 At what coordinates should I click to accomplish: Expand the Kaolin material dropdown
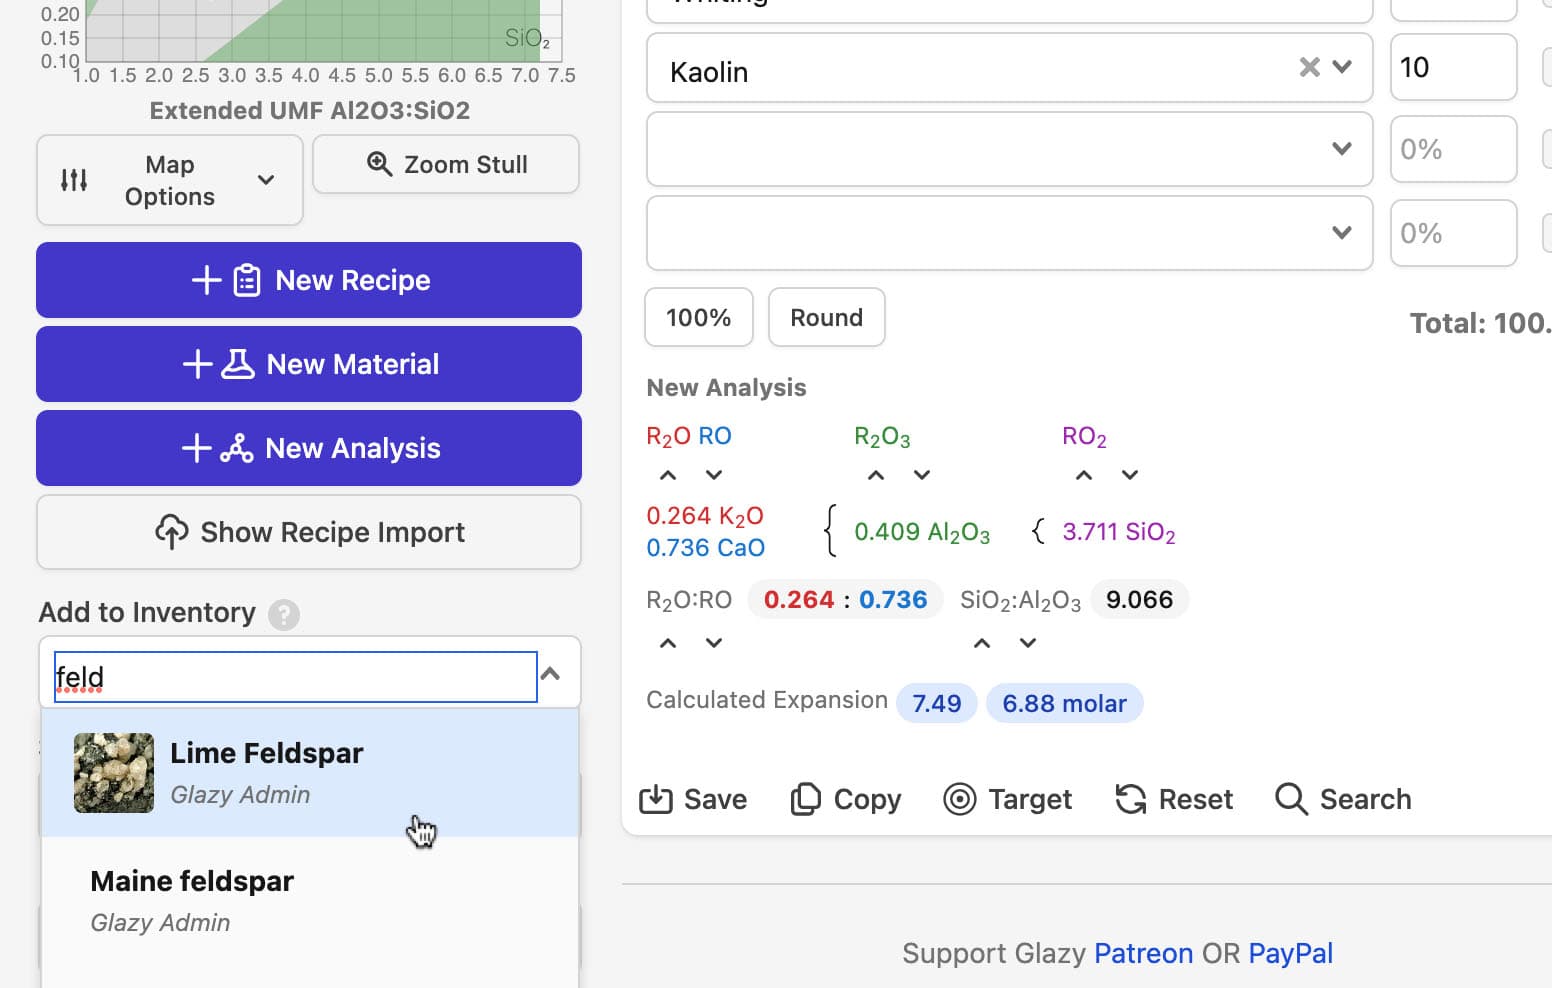click(x=1342, y=67)
